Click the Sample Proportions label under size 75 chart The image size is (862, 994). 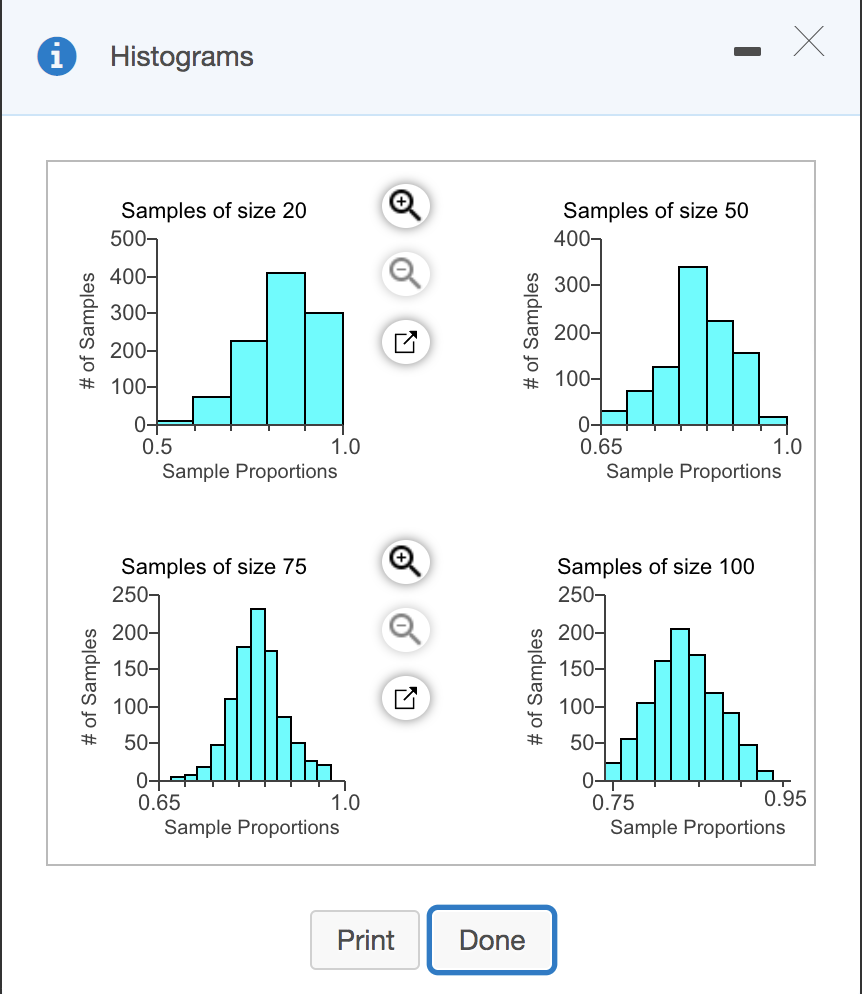tap(251, 828)
